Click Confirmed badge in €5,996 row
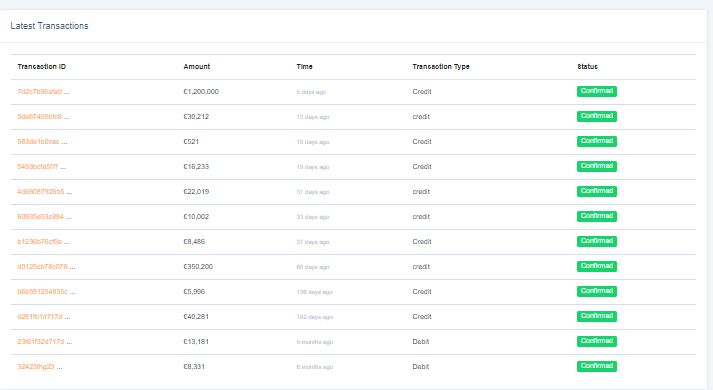Screen dimensions: 713x390 click(x=597, y=291)
